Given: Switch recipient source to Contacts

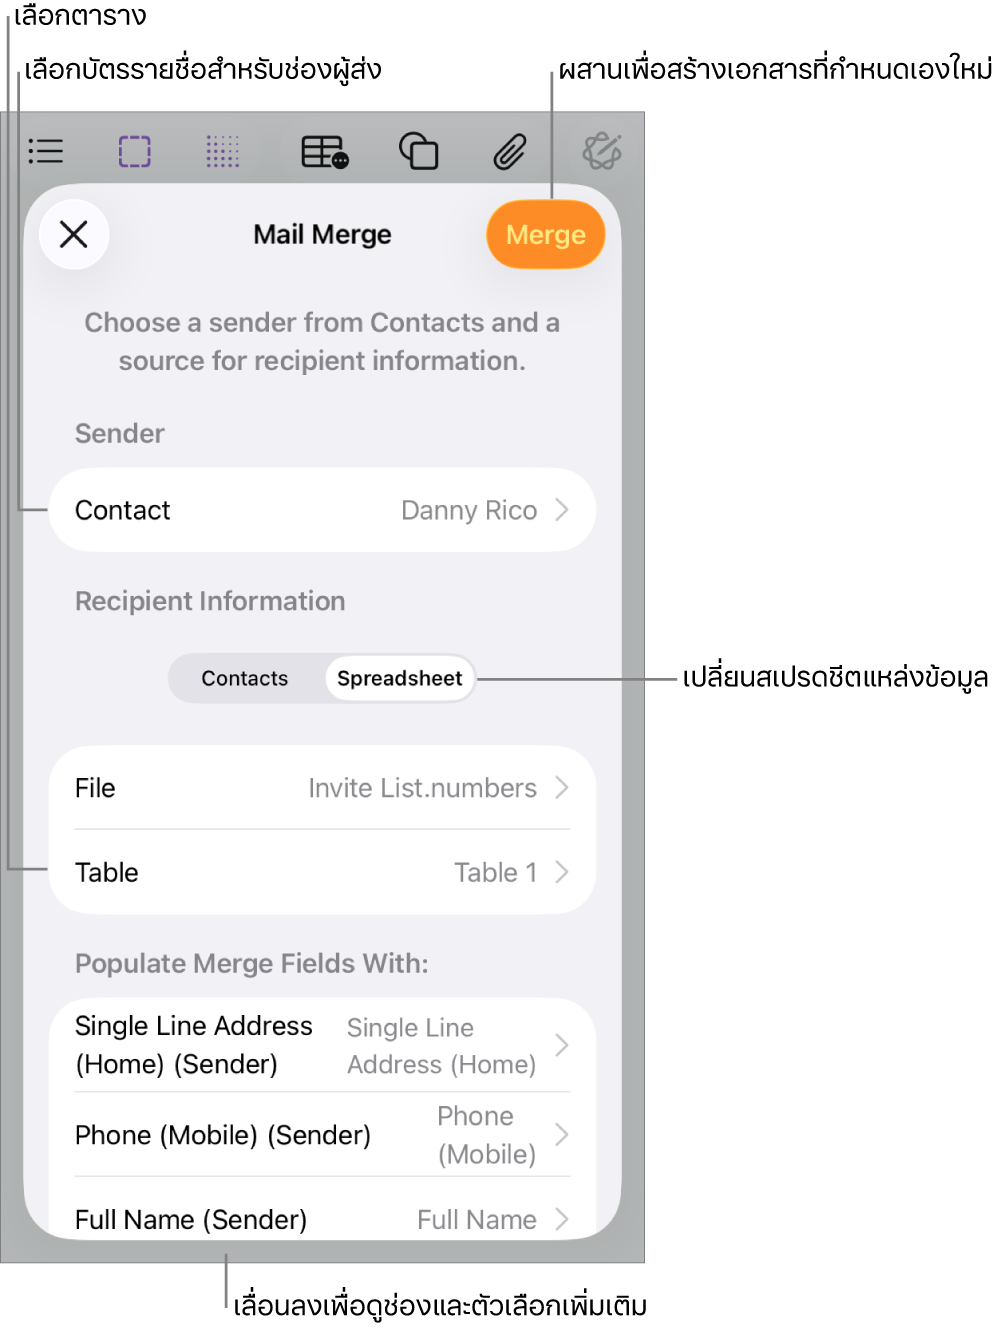Looking at the screenshot, I should click(x=245, y=678).
